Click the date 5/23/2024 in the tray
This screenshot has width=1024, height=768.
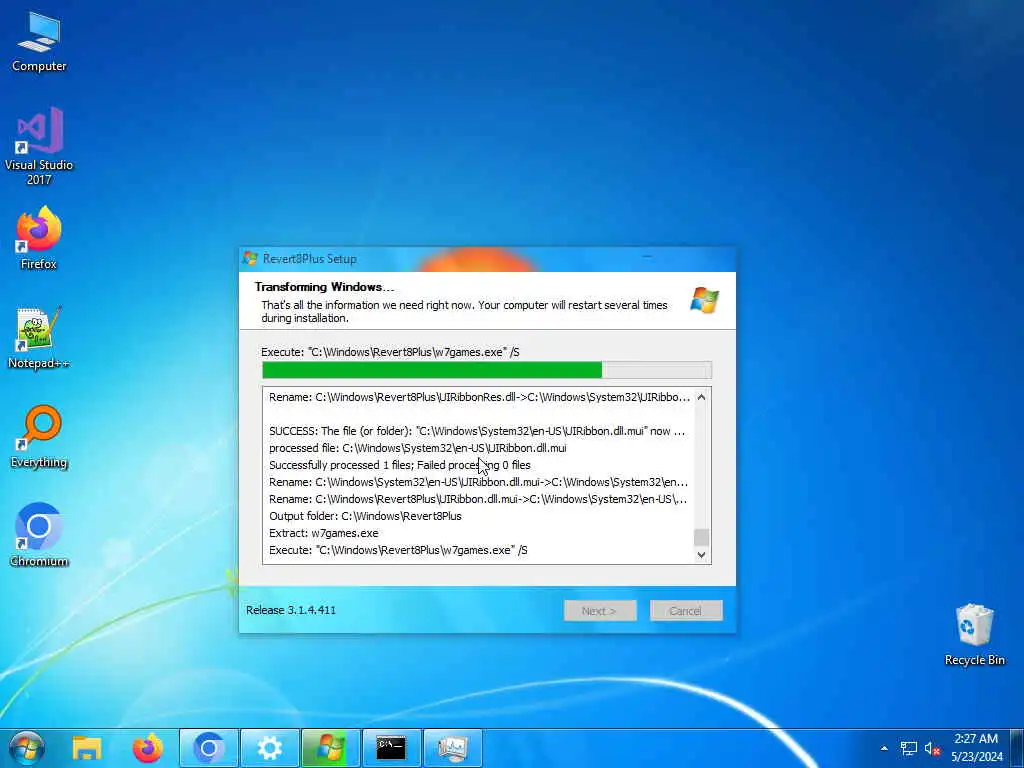976,757
